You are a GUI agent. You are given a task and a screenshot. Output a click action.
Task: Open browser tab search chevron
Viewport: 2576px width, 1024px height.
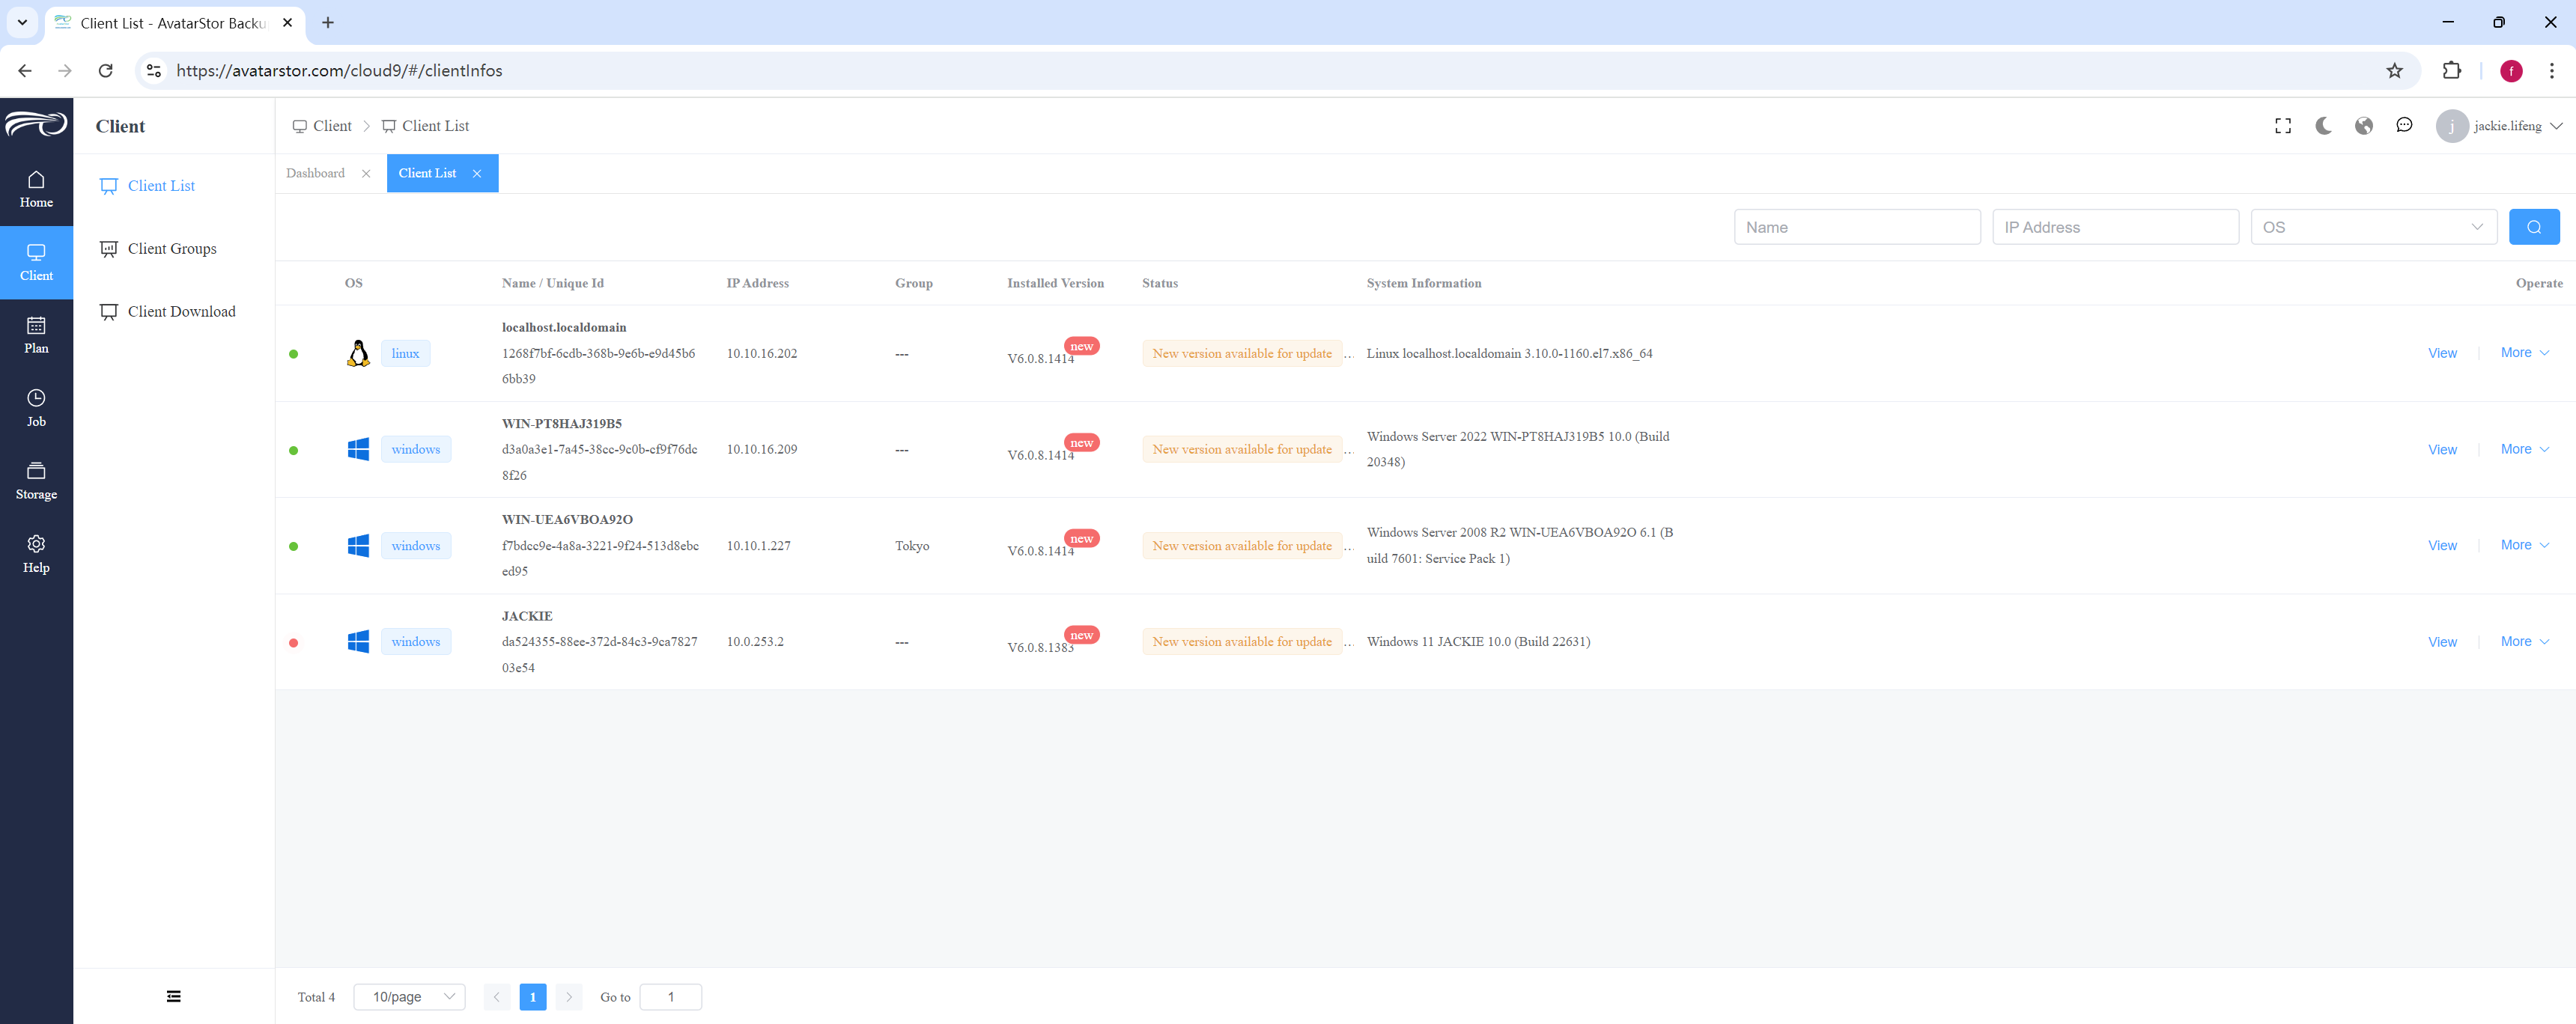click(22, 22)
